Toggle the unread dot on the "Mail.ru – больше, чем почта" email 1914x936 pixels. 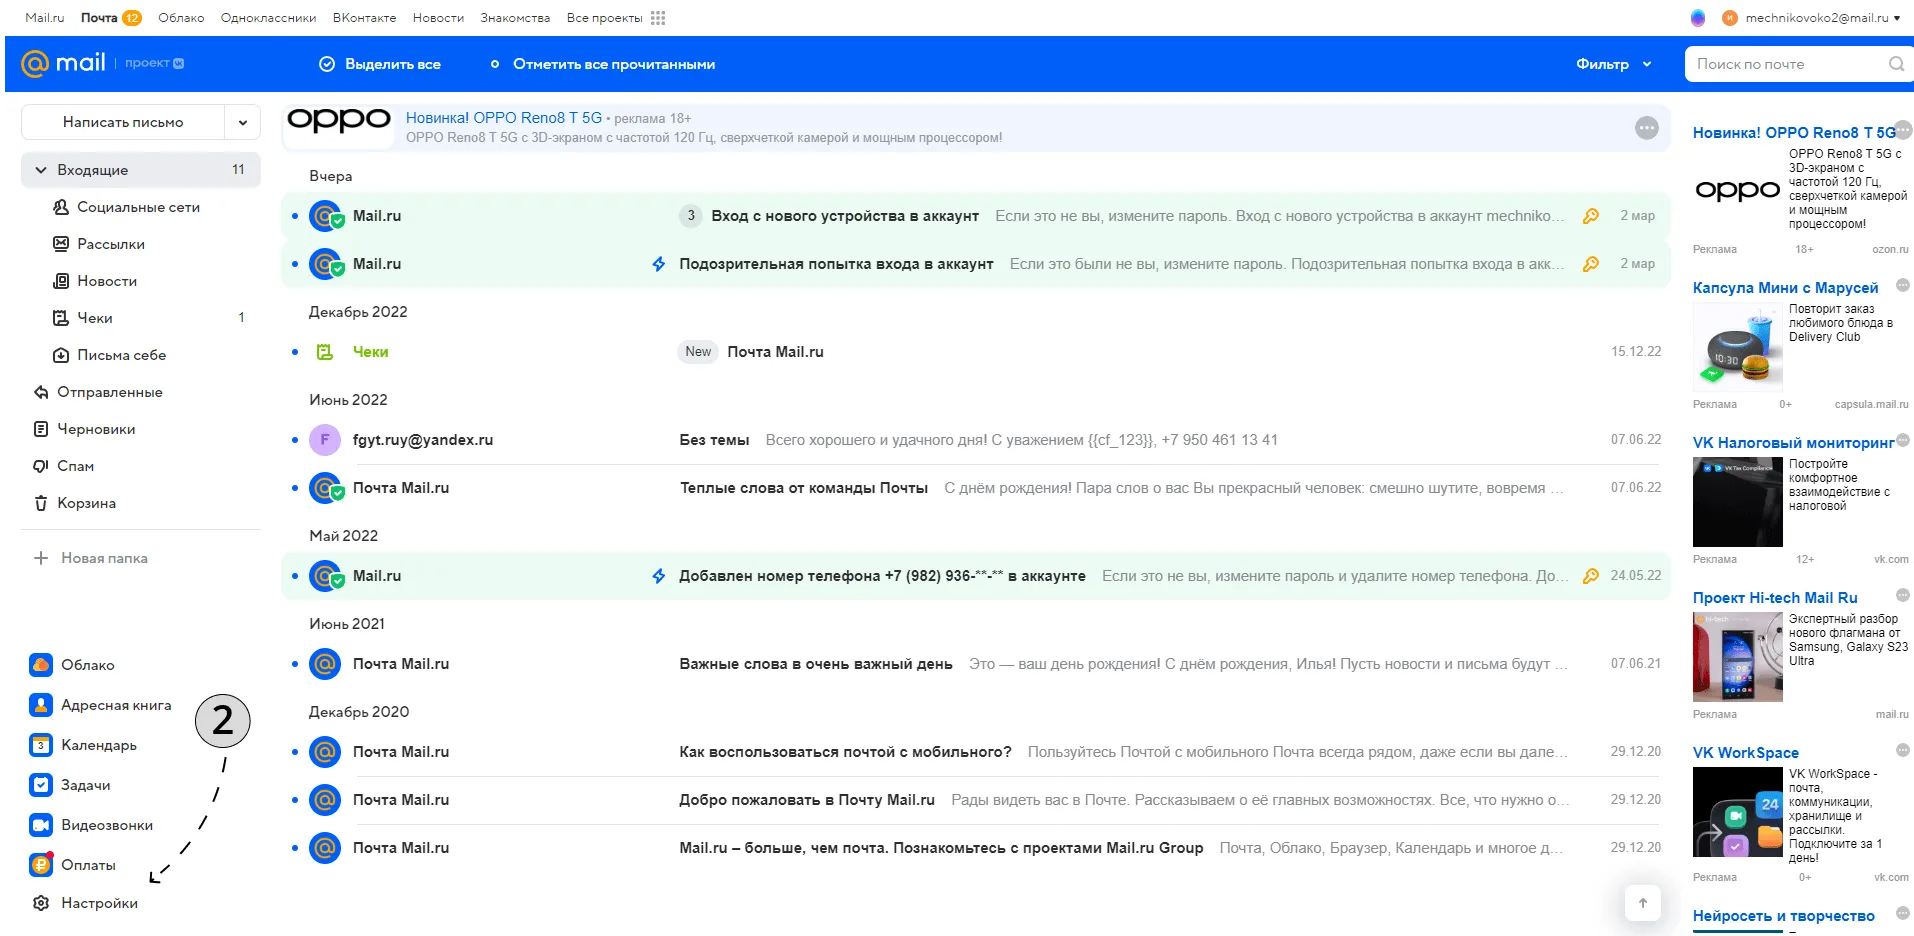(x=295, y=848)
